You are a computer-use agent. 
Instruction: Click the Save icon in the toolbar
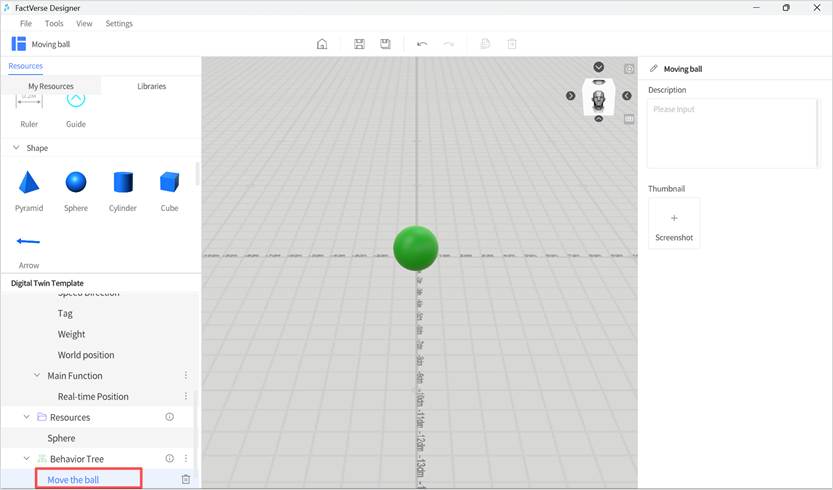pyautogui.click(x=359, y=44)
